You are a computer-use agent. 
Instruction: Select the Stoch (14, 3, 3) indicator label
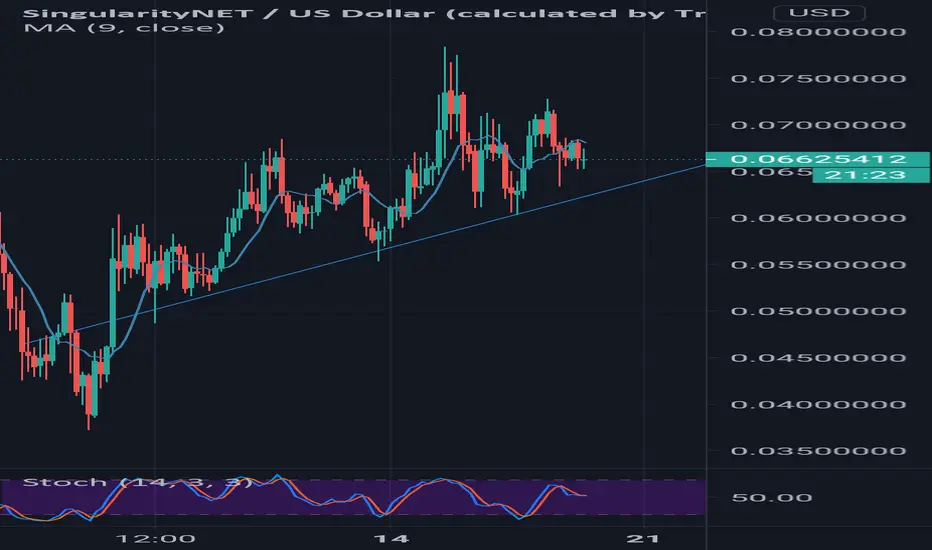(x=138, y=482)
